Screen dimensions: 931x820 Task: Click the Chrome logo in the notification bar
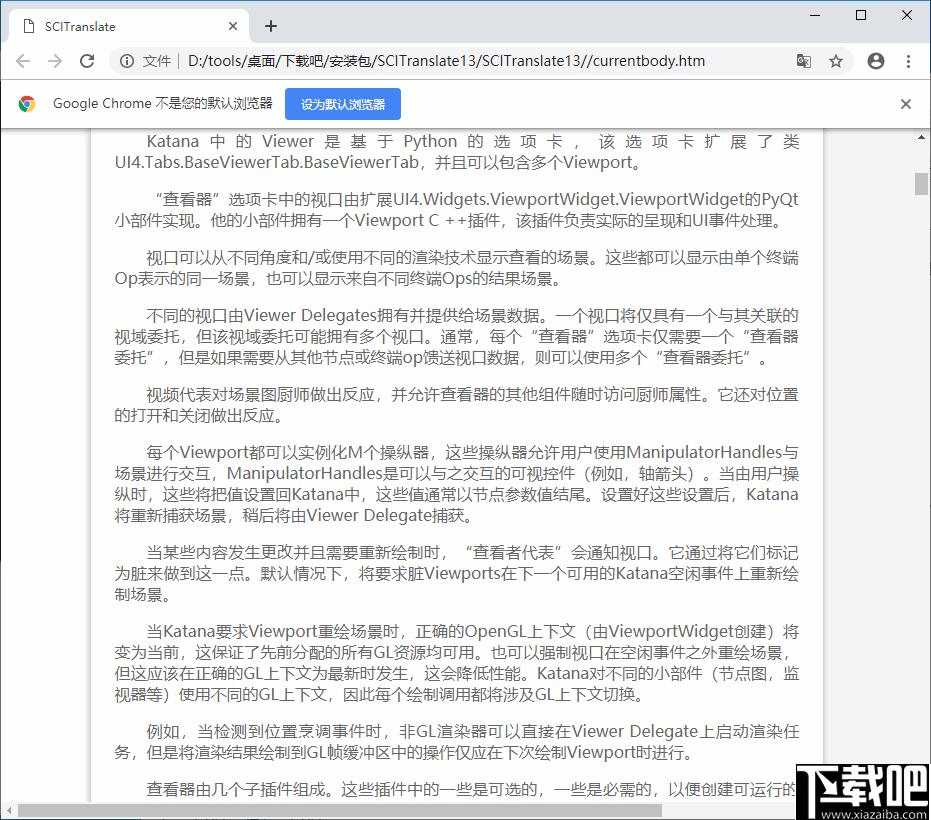pyautogui.click(x=27, y=104)
